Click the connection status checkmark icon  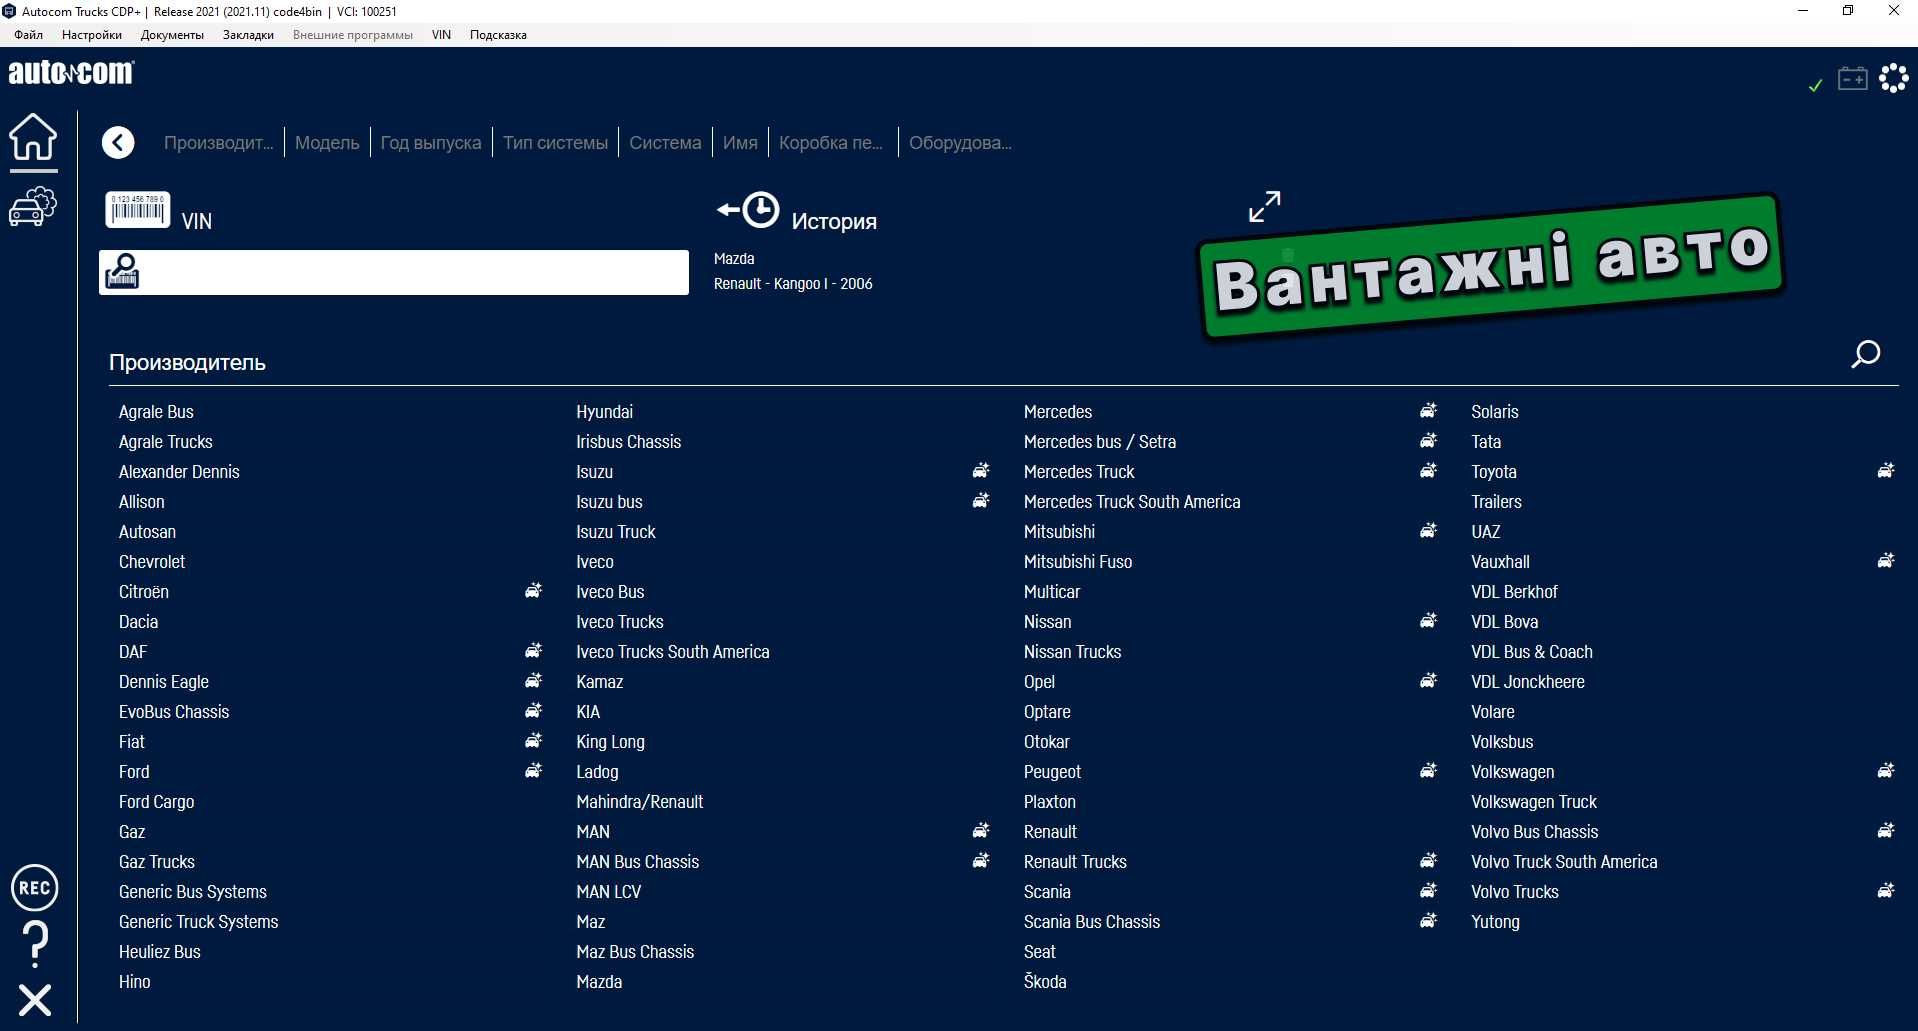(1815, 86)
